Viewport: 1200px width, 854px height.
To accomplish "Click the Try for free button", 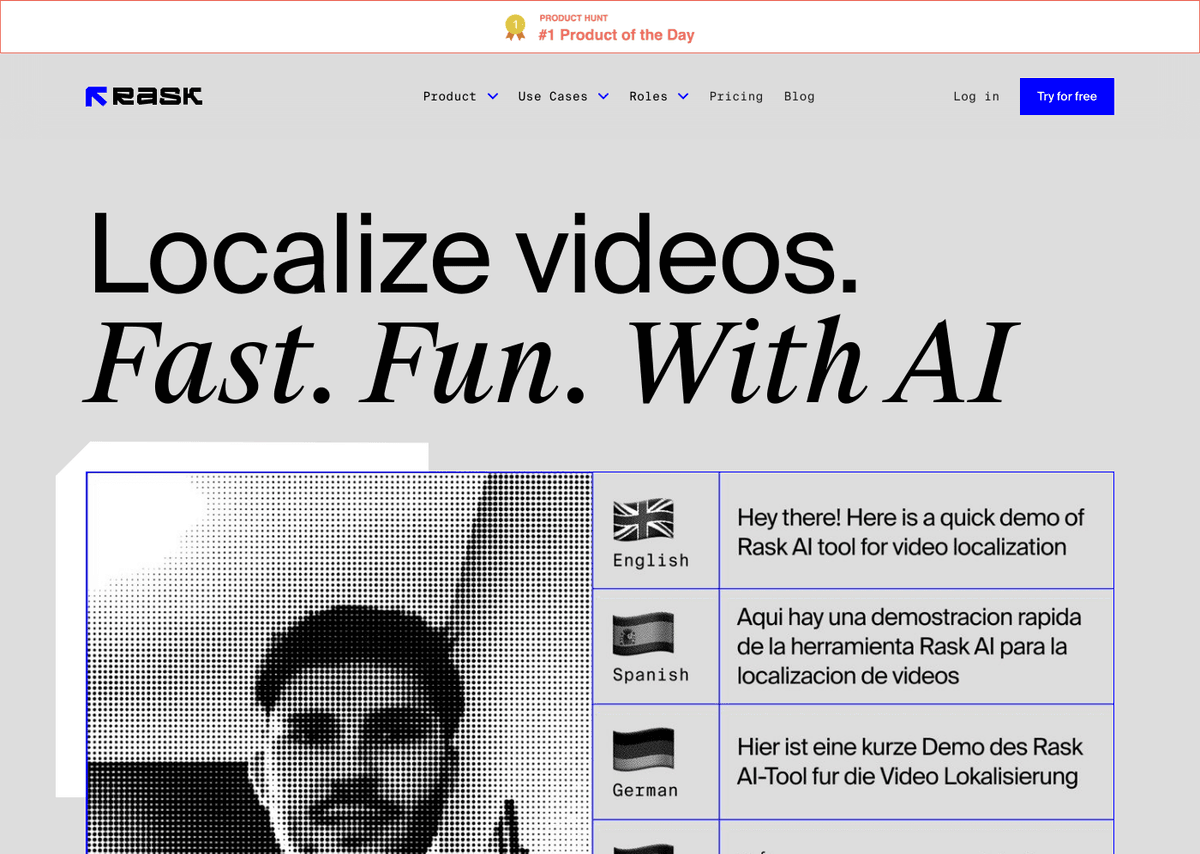I will [x=1067, y=96].
